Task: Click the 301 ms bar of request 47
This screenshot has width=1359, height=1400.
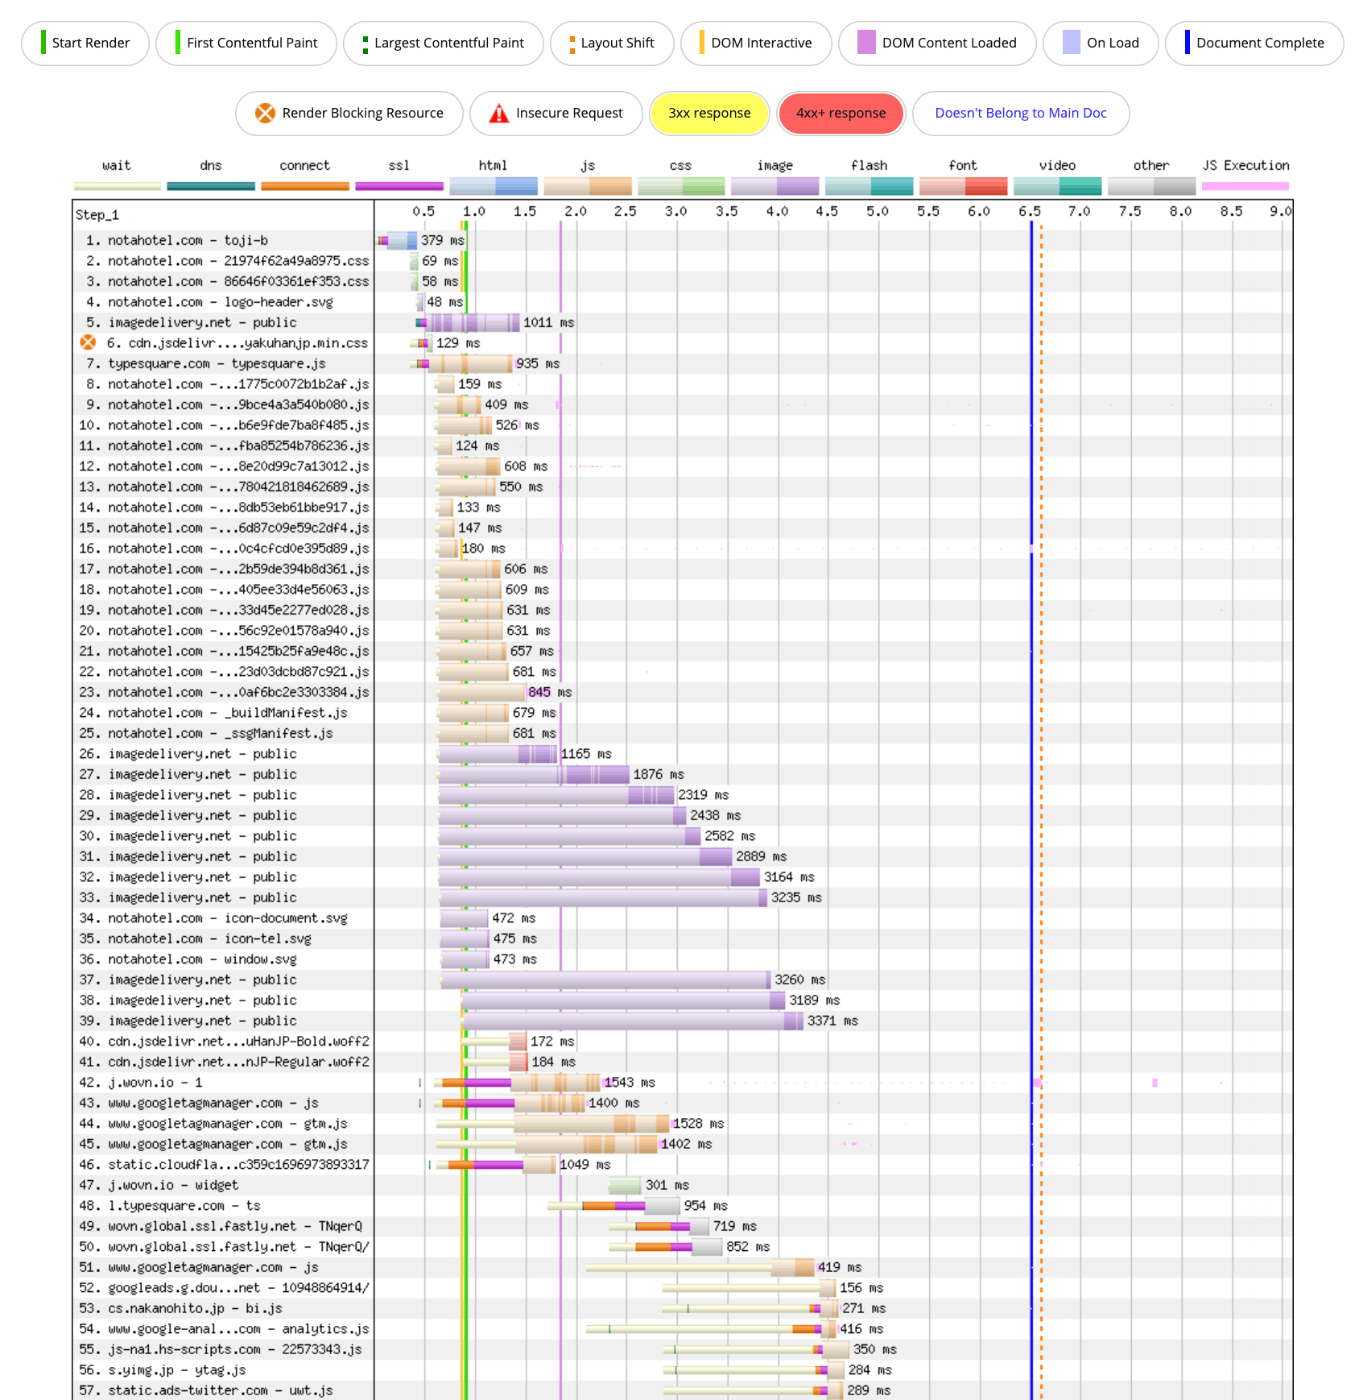Action: coord(625,1185)
